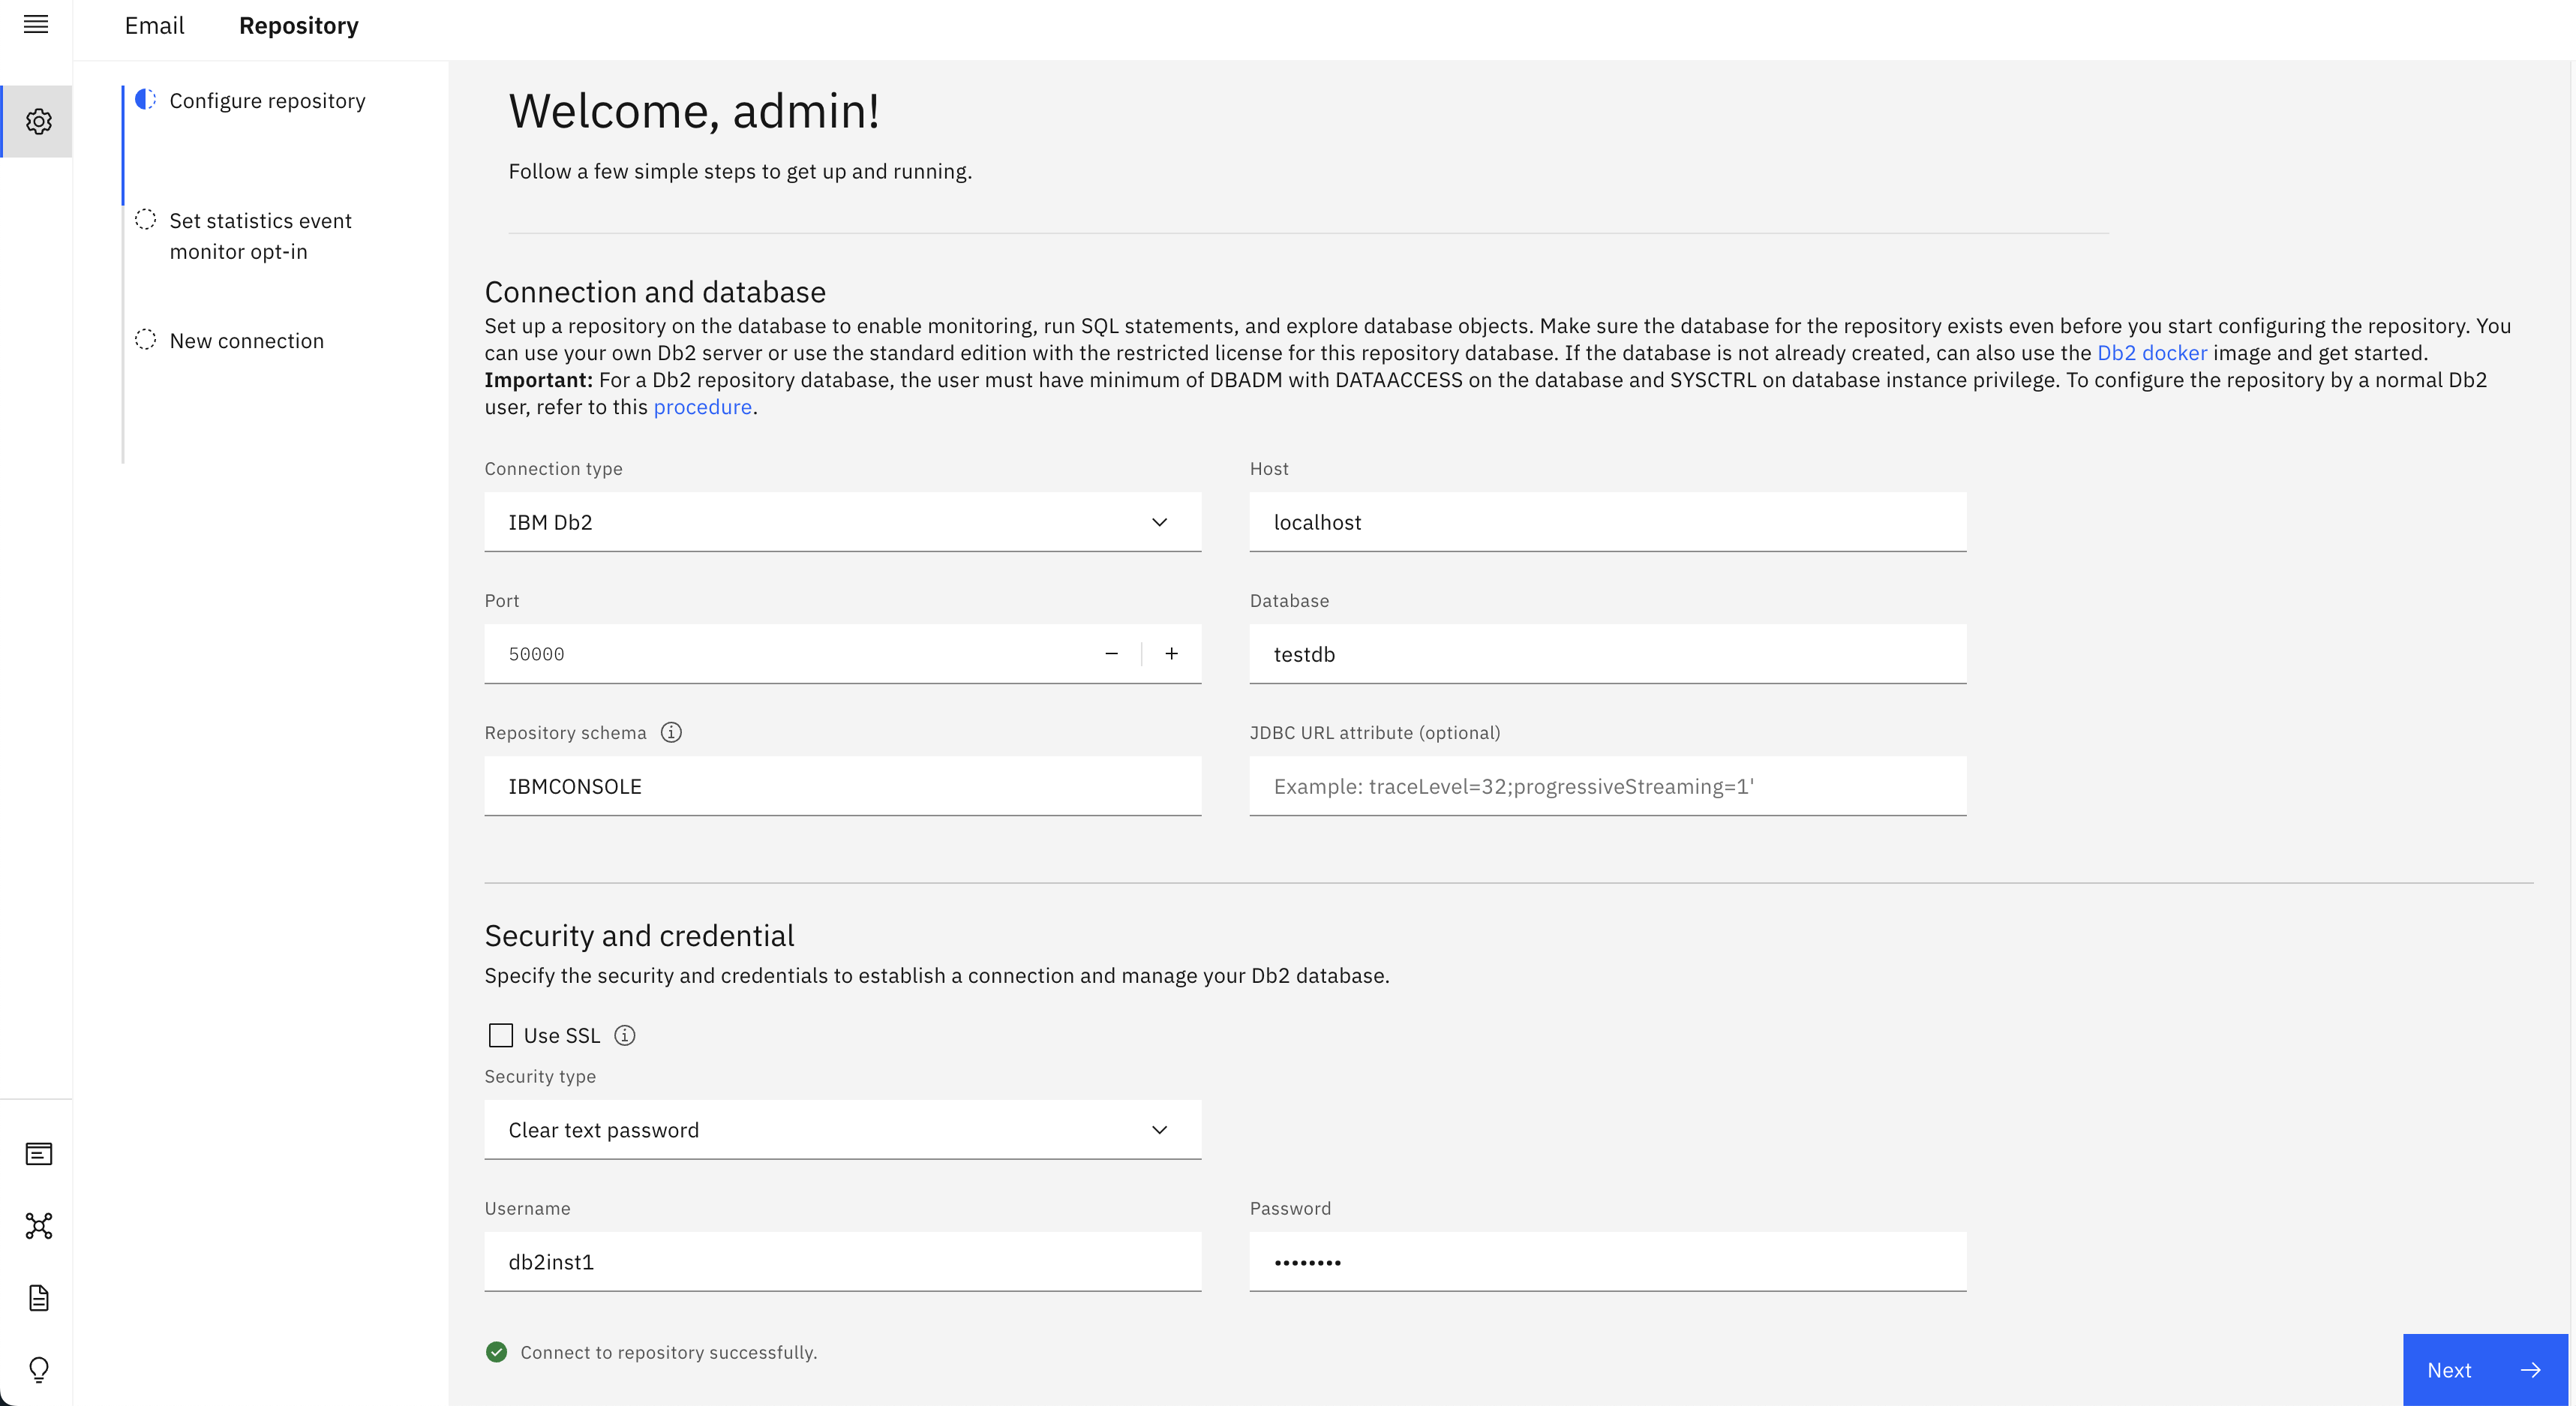2576x1406 pixels.
Task: Enable the Use SSL checkbox
Action: [x=500, y=1036]
